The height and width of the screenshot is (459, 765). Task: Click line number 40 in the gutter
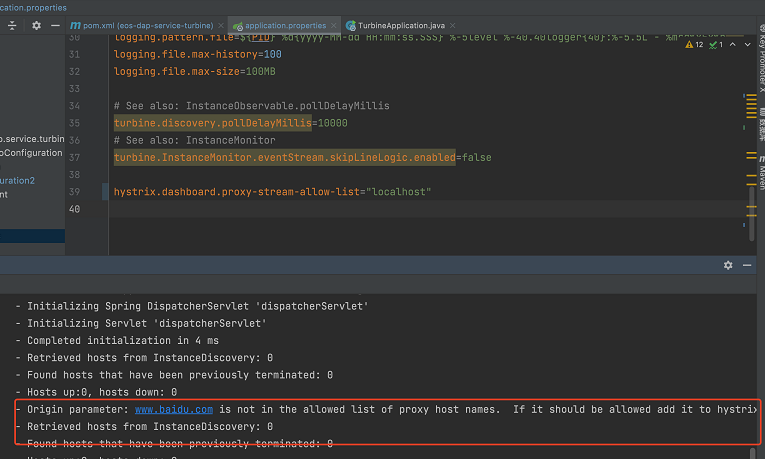pos(75,209)
